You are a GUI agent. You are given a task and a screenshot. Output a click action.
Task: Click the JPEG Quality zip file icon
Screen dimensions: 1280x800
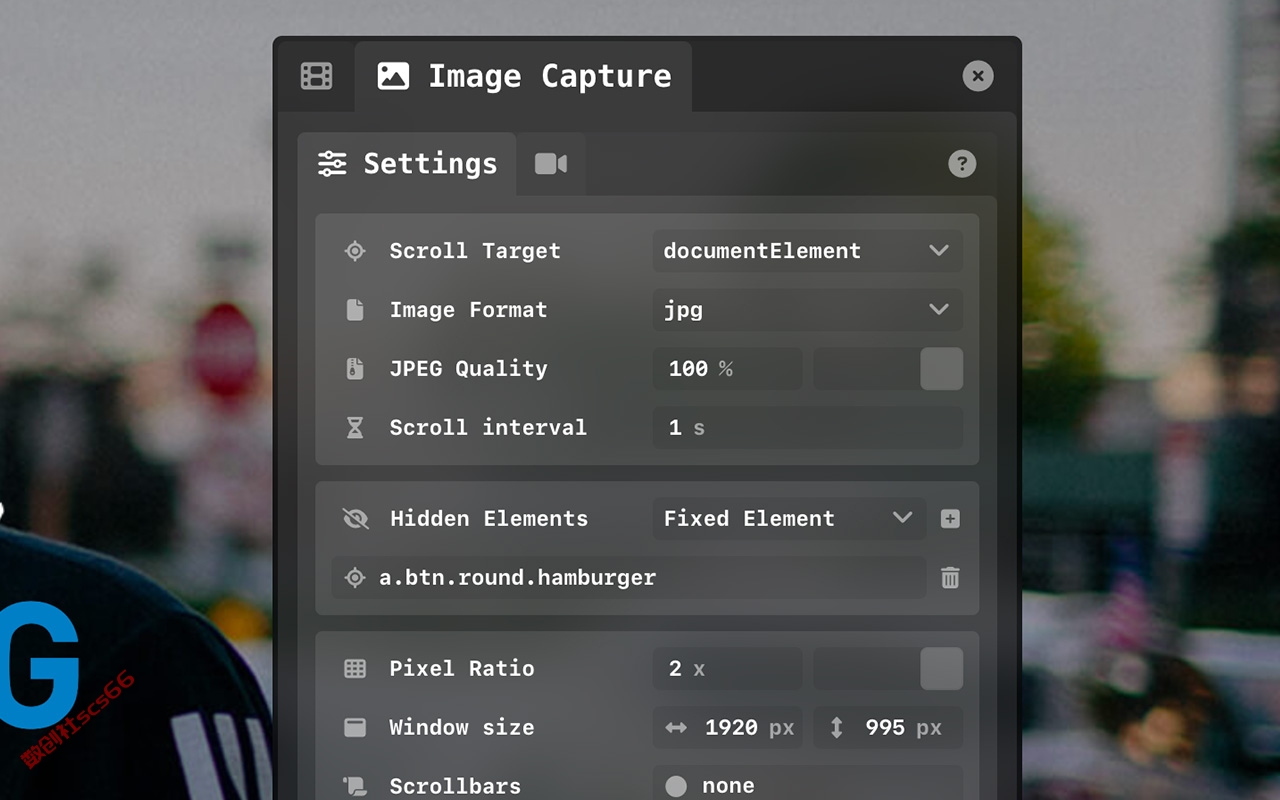click(355, 369)
